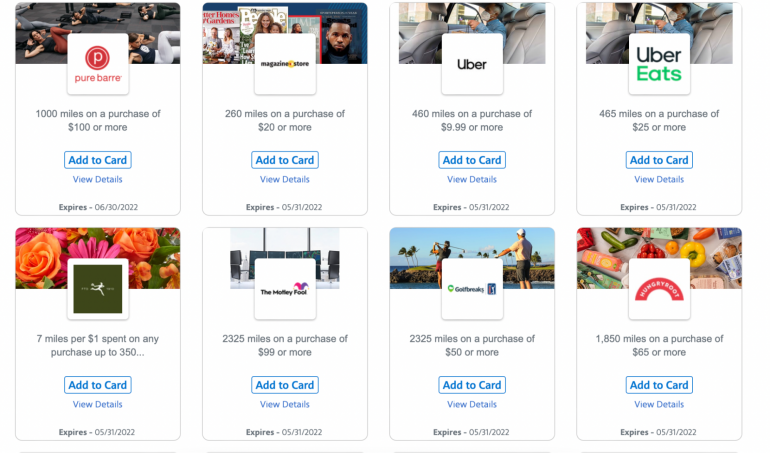This screenshot has width=770, height=453.
Task: Click the orange flowers banner image
Action: 40,255
